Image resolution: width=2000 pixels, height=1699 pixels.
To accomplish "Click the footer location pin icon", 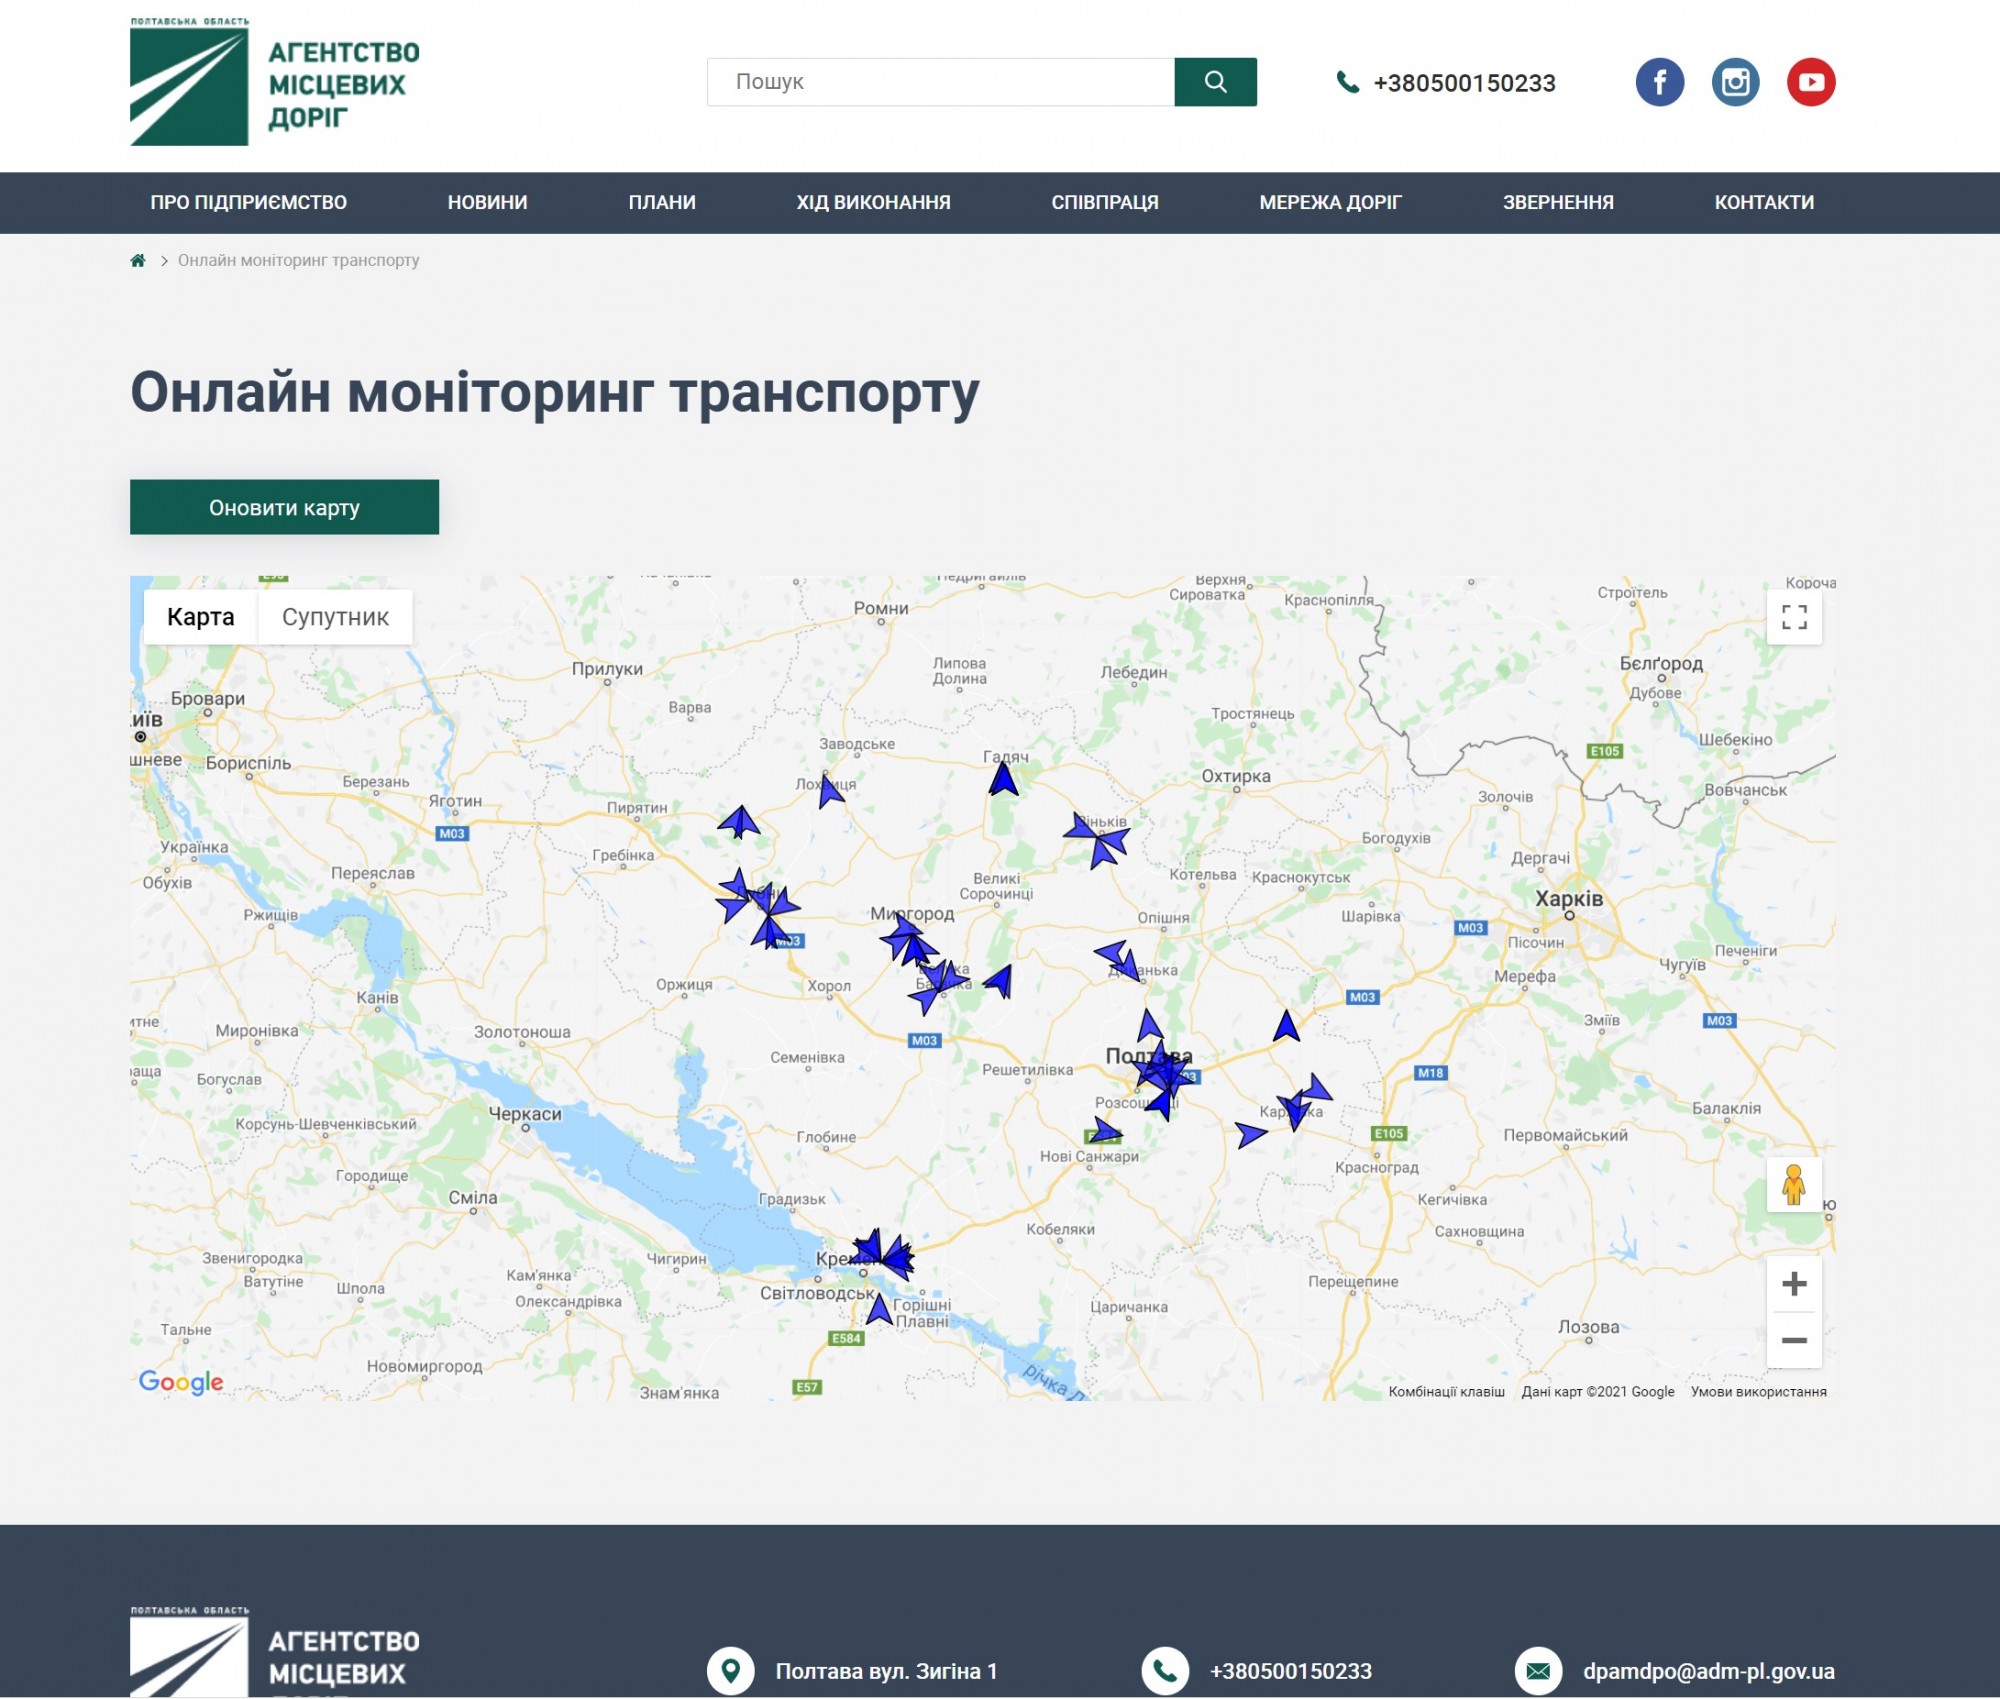I will pos(731,1671).
